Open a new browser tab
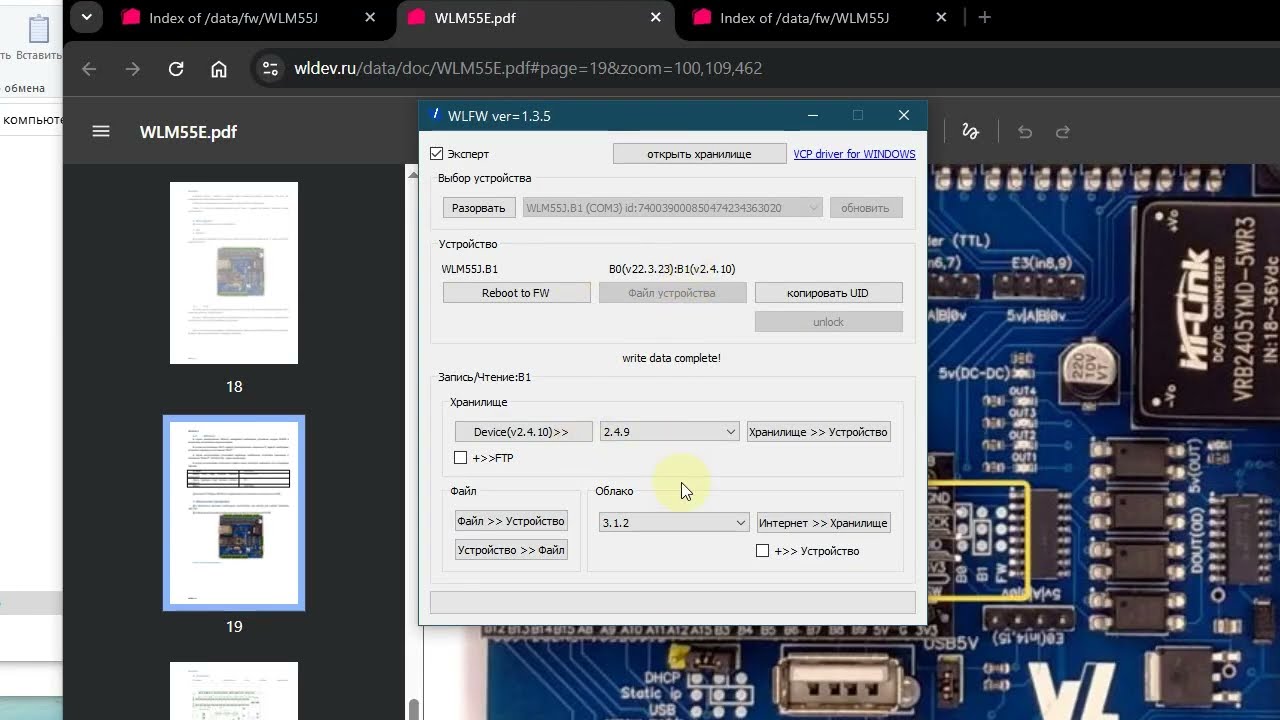 pyautogui.click(x=985, y=17)
